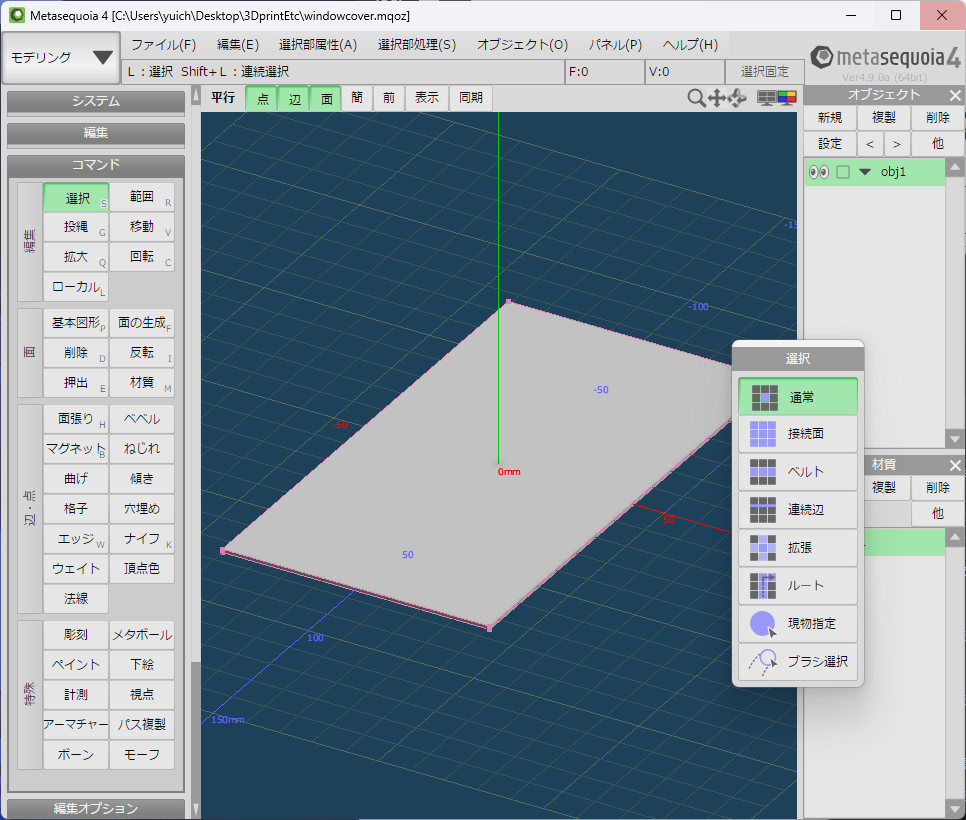Click the multicolor display settings monitor icon
966x820 pixels.
(x=787, y=97)
